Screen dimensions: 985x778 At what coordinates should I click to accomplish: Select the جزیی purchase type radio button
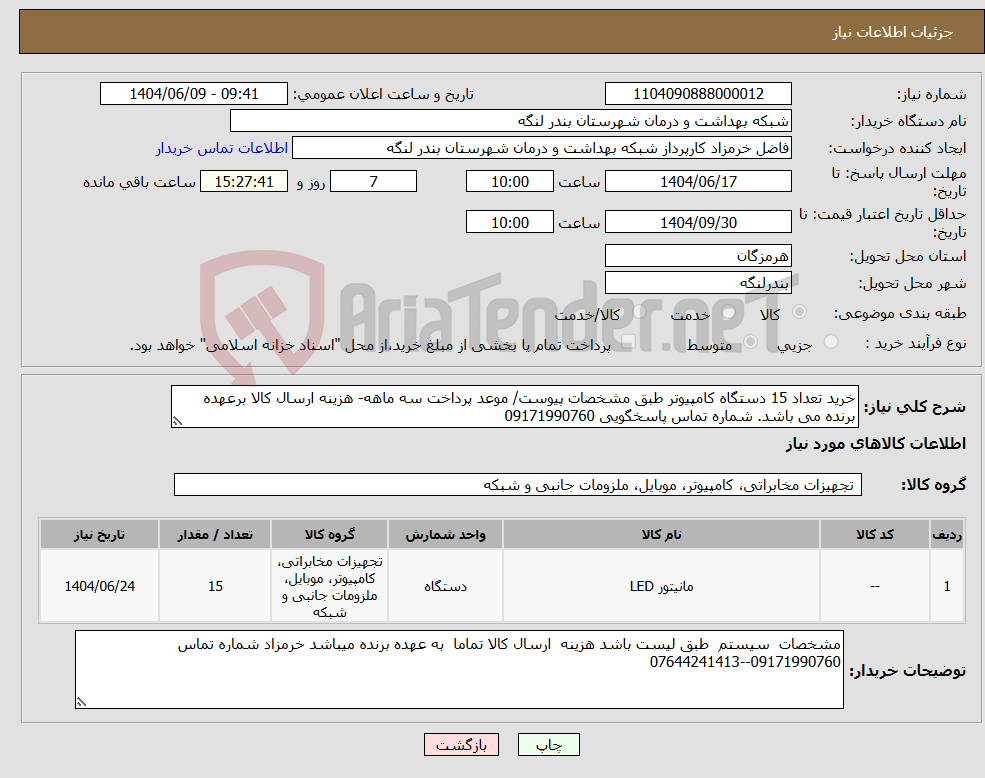(829, 339)
